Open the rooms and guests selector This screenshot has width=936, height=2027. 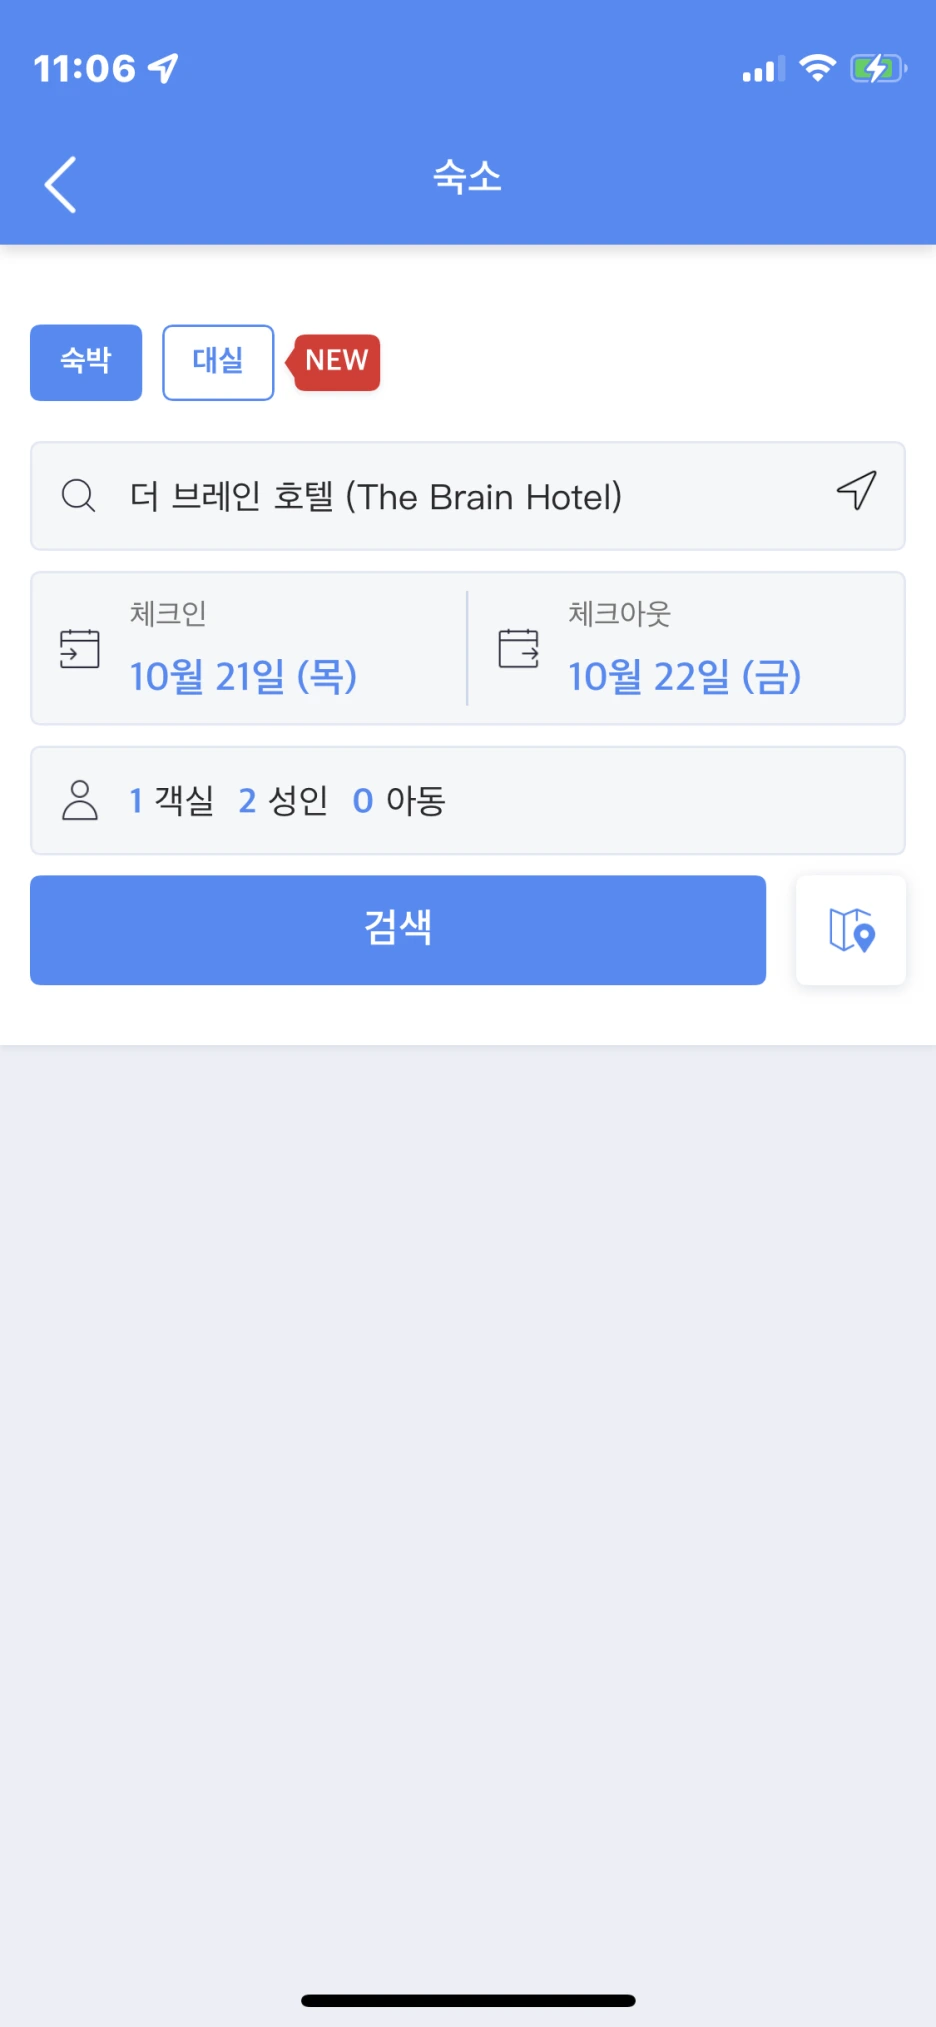(468, 800)
